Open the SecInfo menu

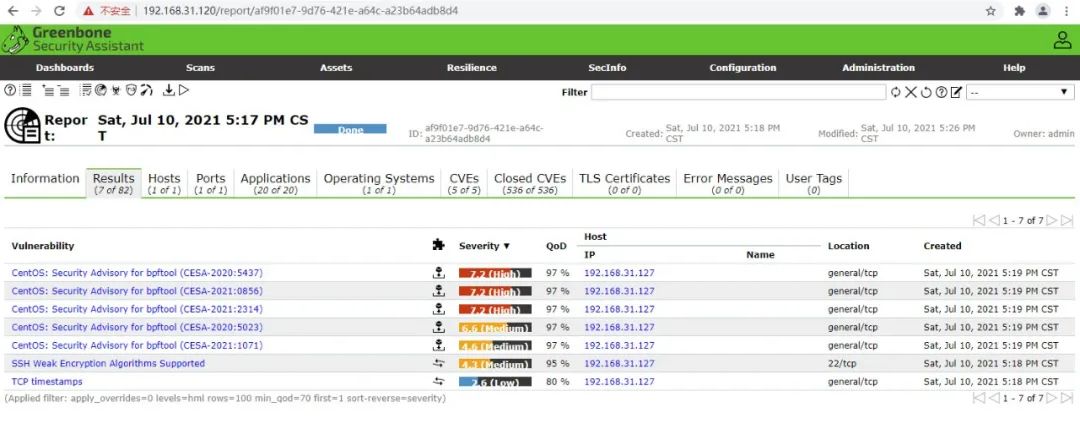click(x=608, y=67)
